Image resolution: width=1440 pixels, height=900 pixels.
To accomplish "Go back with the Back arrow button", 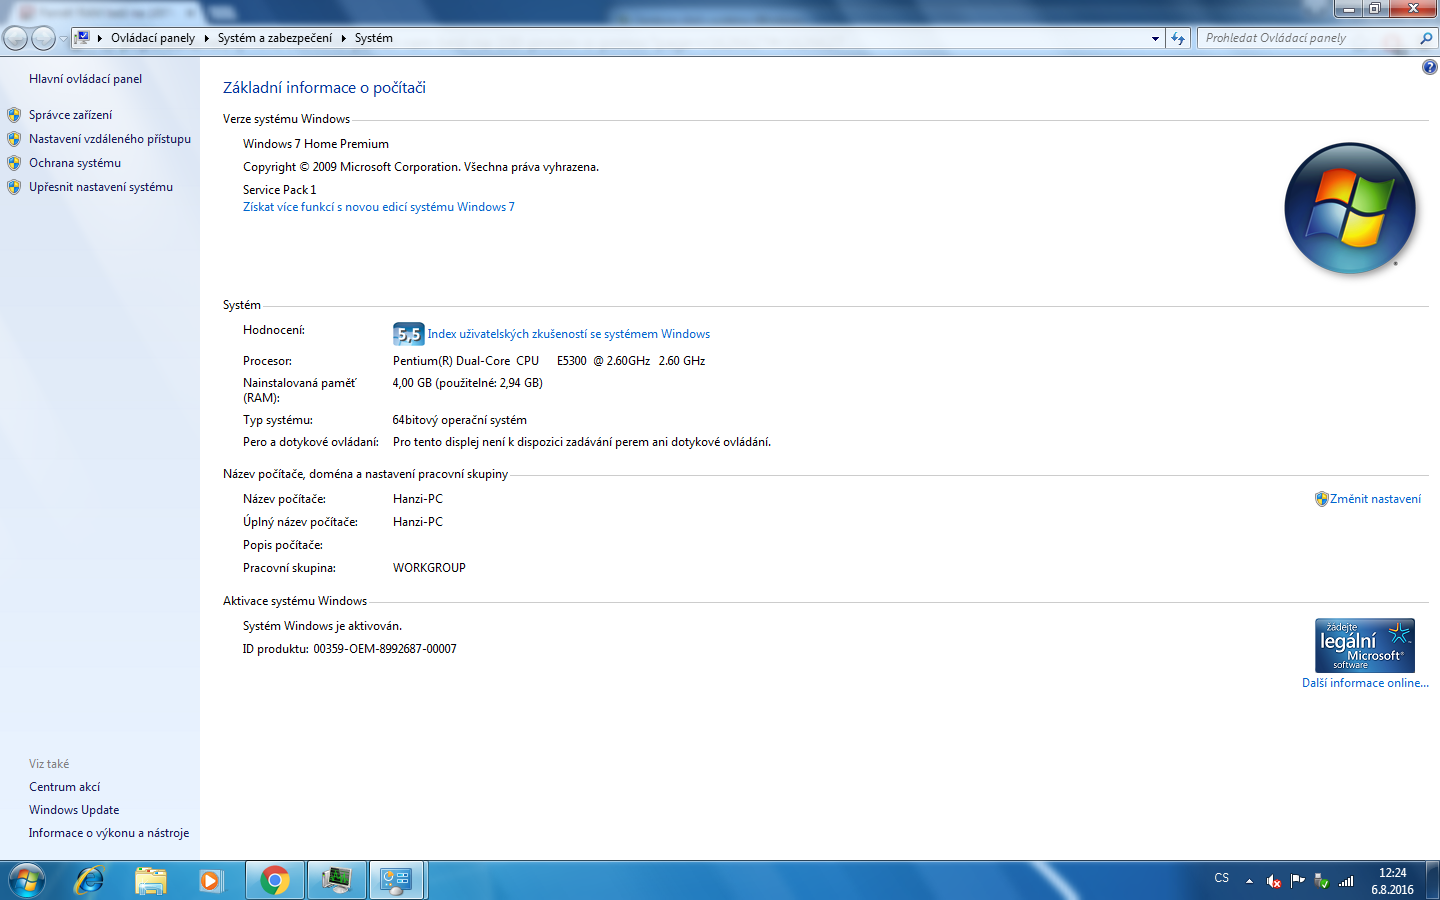I will pos(15,38).
